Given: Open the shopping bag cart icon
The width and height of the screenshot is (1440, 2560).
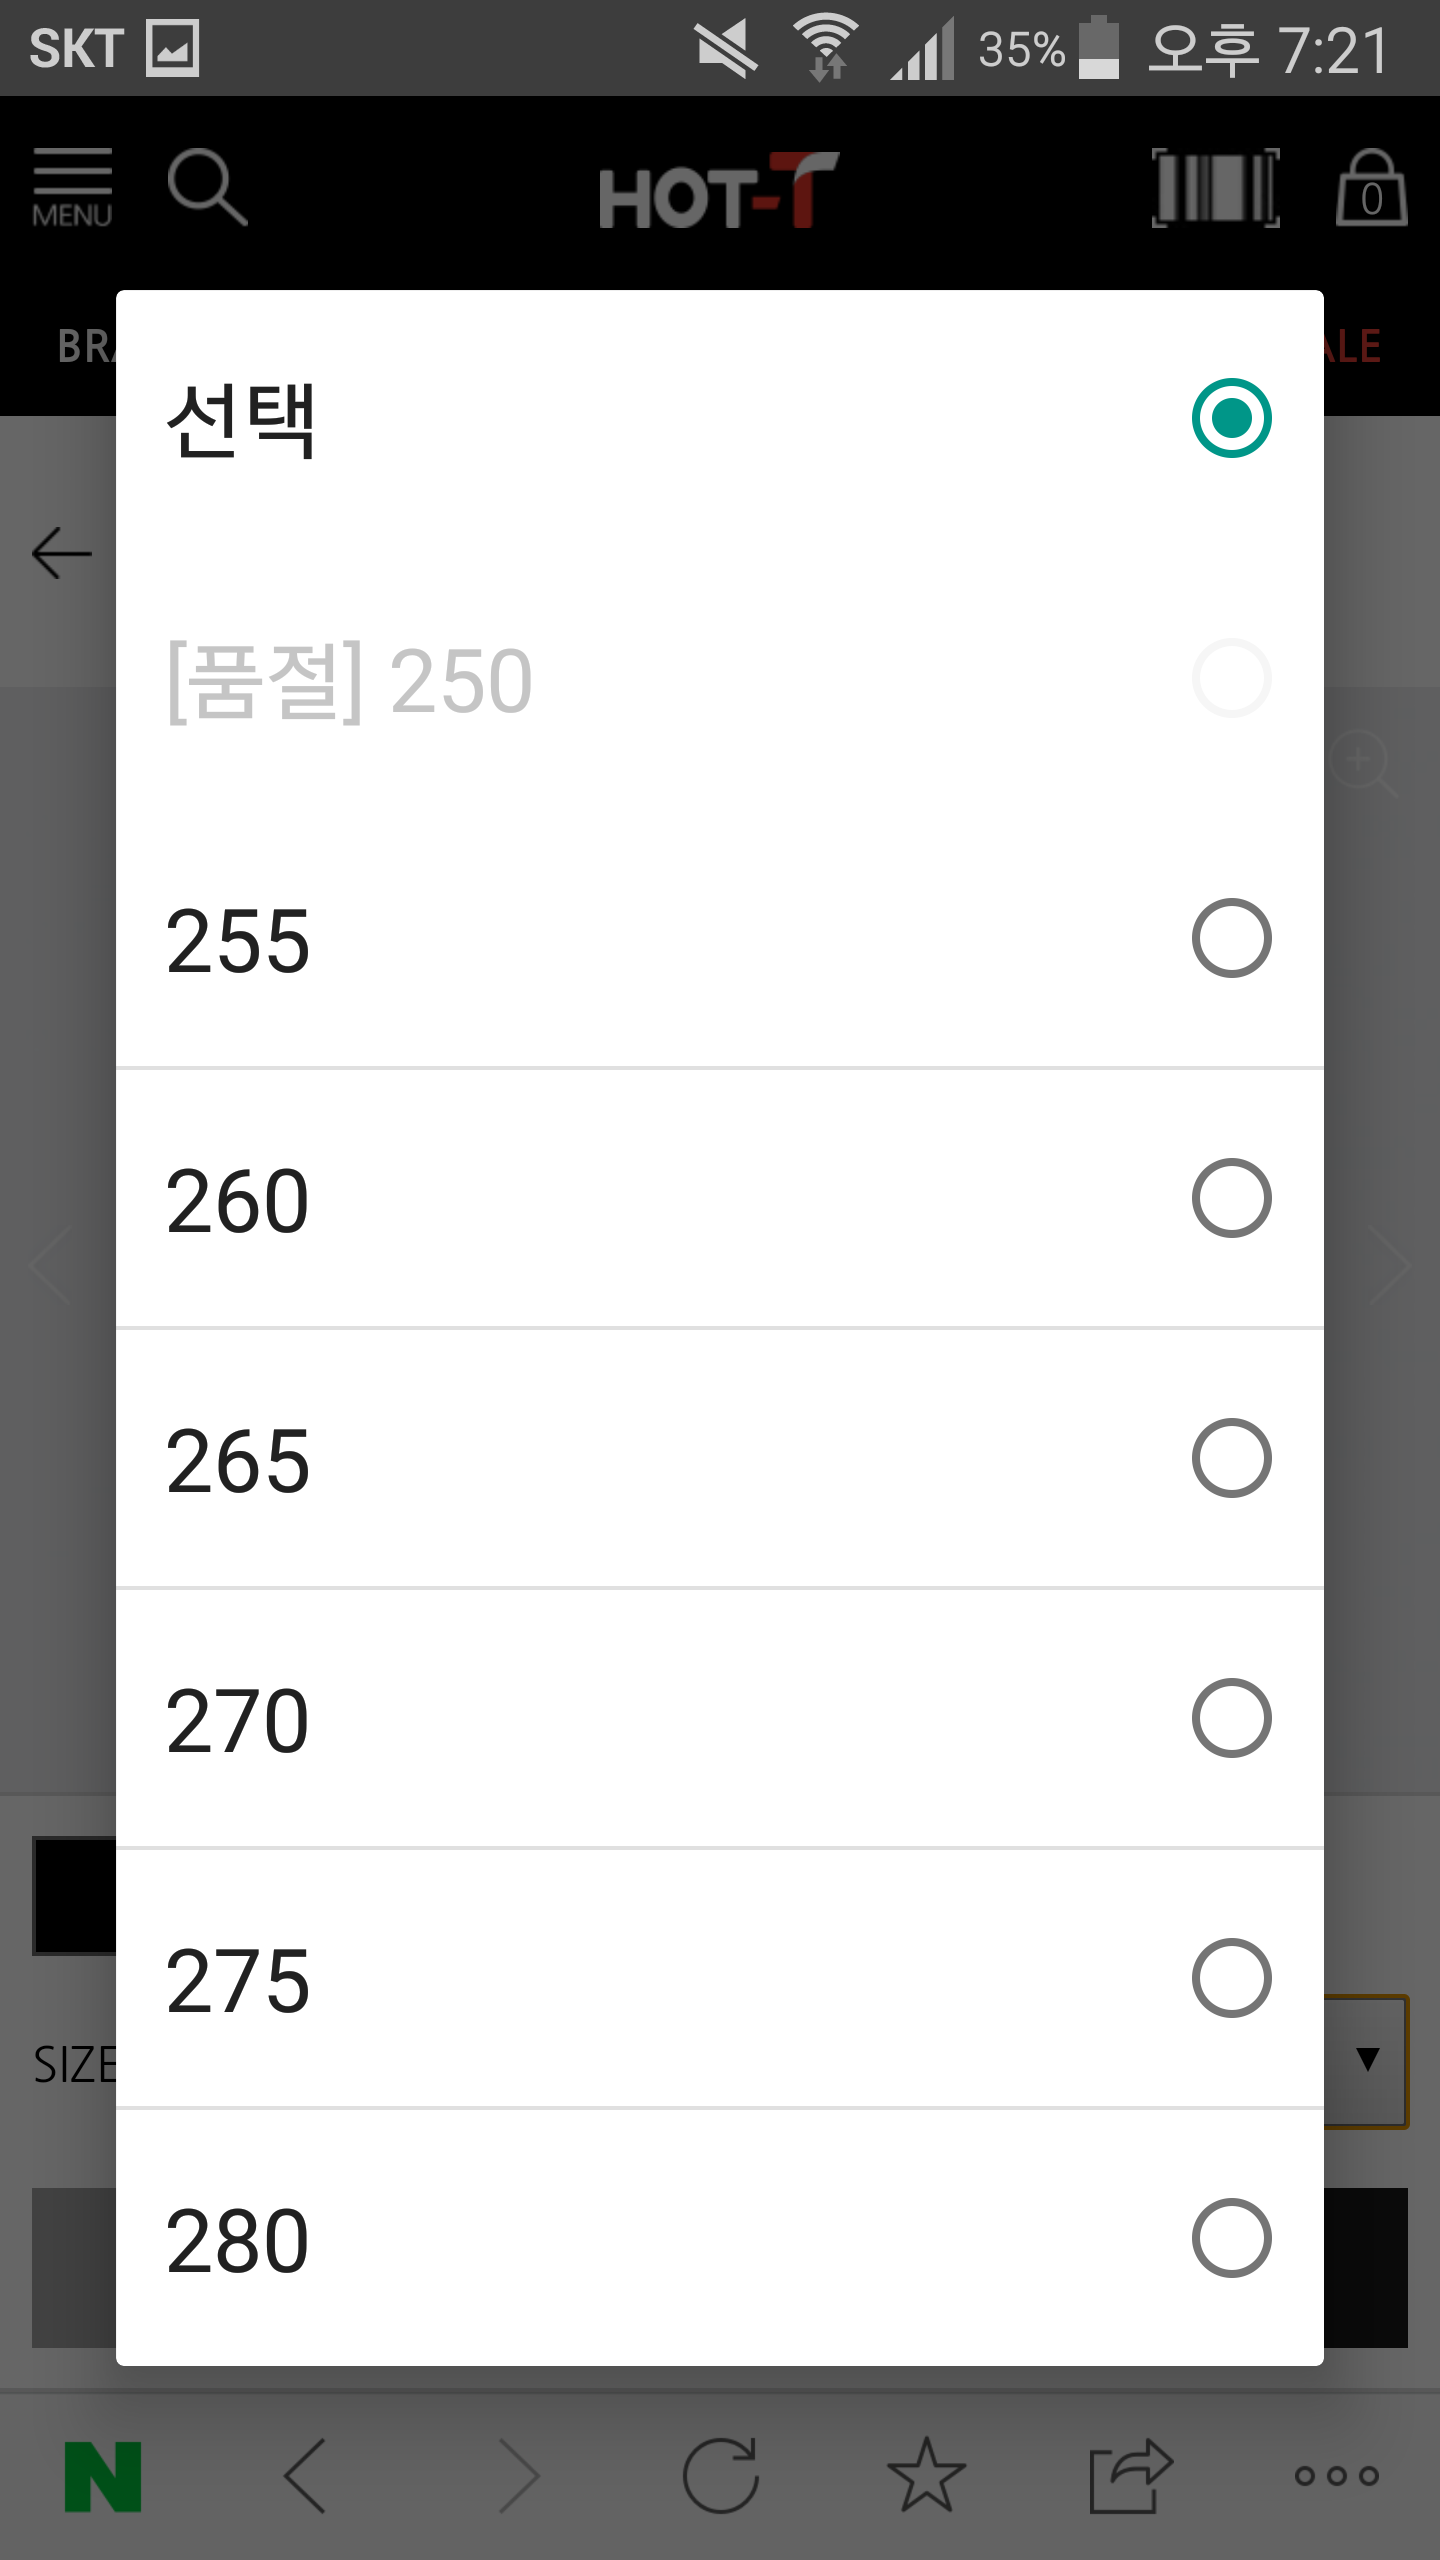Looking at the screenshot, I should 1371,189.
